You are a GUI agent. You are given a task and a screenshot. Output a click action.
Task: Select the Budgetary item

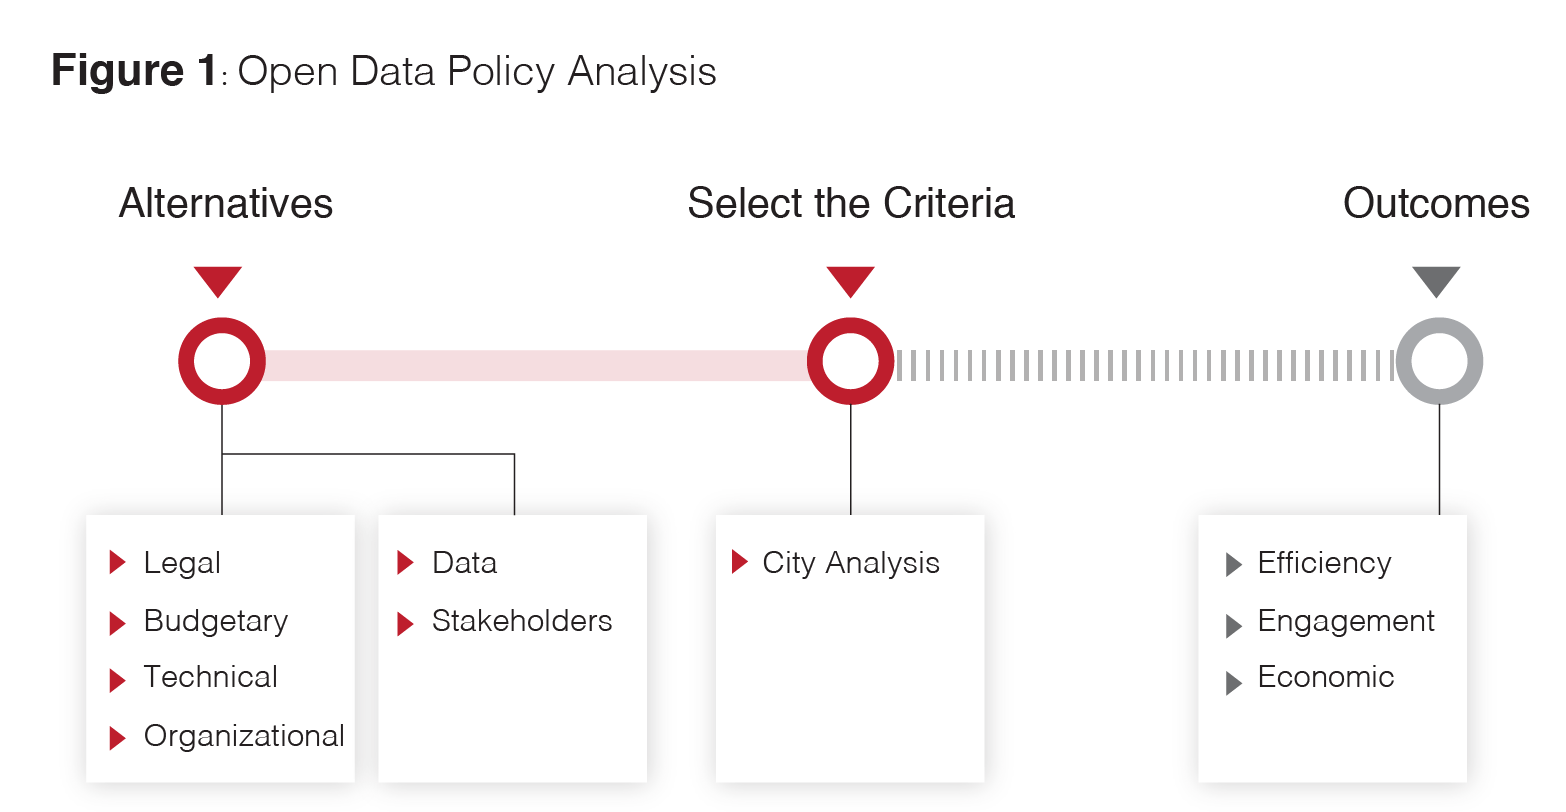click(x=216, y=622)
